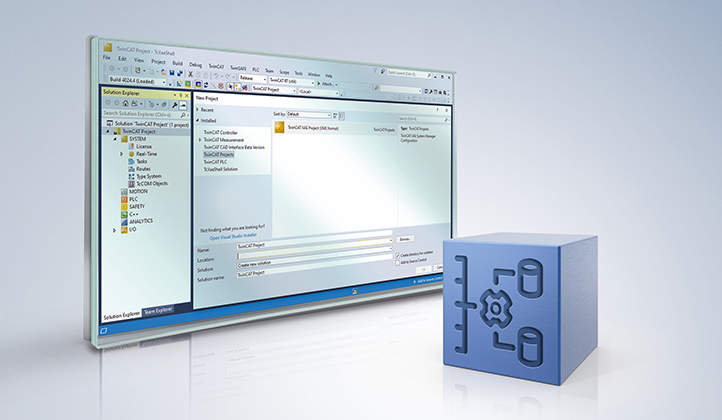Open the TwinCAT RT (x64) platform dropdown
The width and height of the screenshot is (722, 420).
(291, 82)
